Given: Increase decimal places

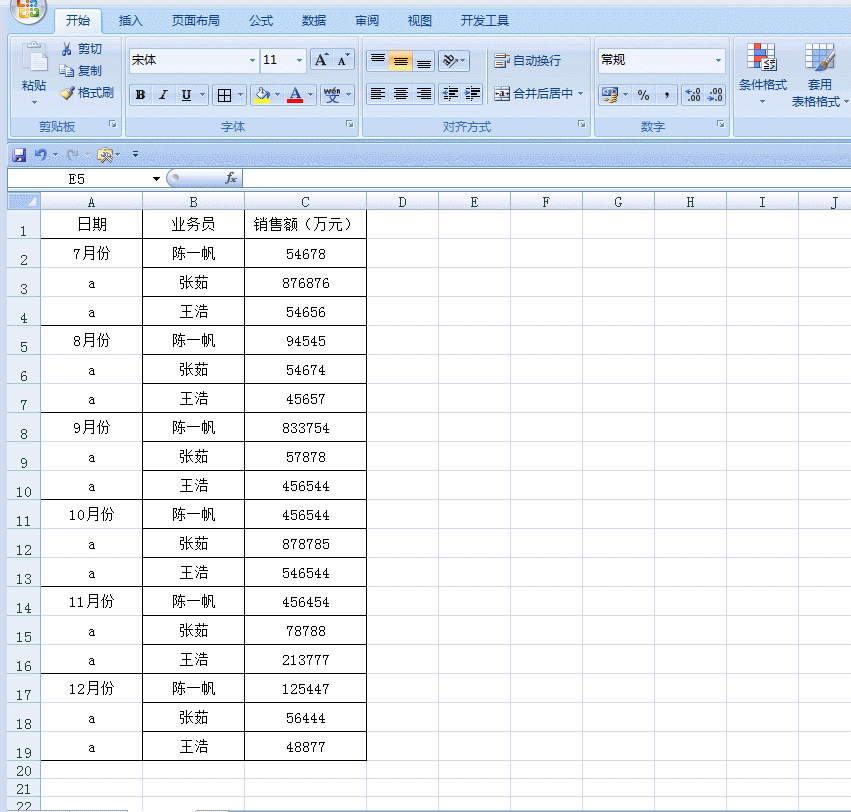Looking at the screenshot, I should pos(693,95).
